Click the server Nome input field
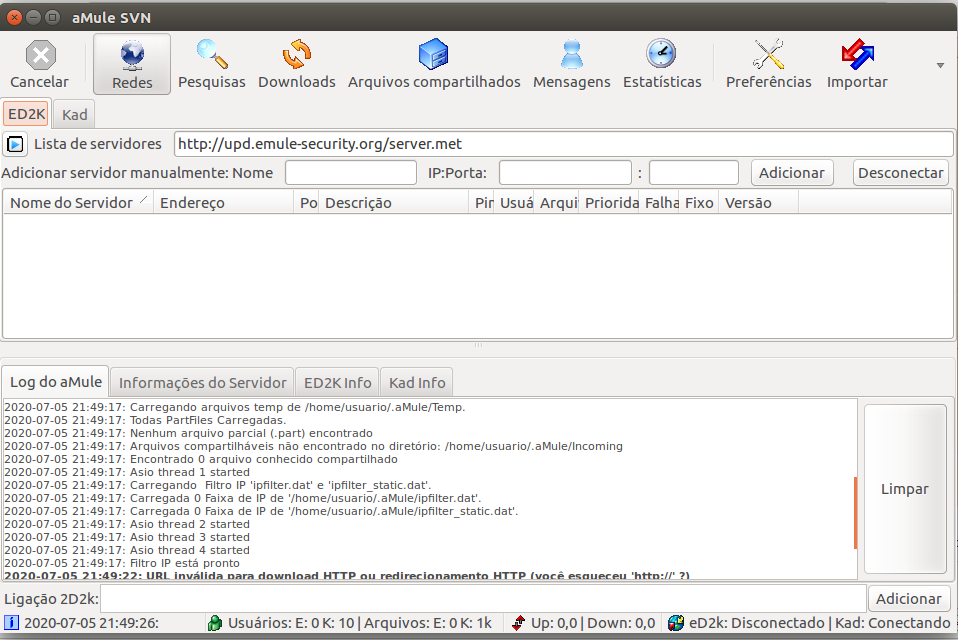Screen dimensions: 958x640 coord(351,173)
